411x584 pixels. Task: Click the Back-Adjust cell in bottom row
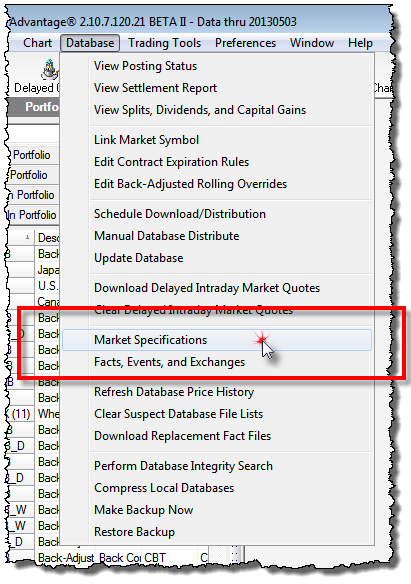point(66,558)
